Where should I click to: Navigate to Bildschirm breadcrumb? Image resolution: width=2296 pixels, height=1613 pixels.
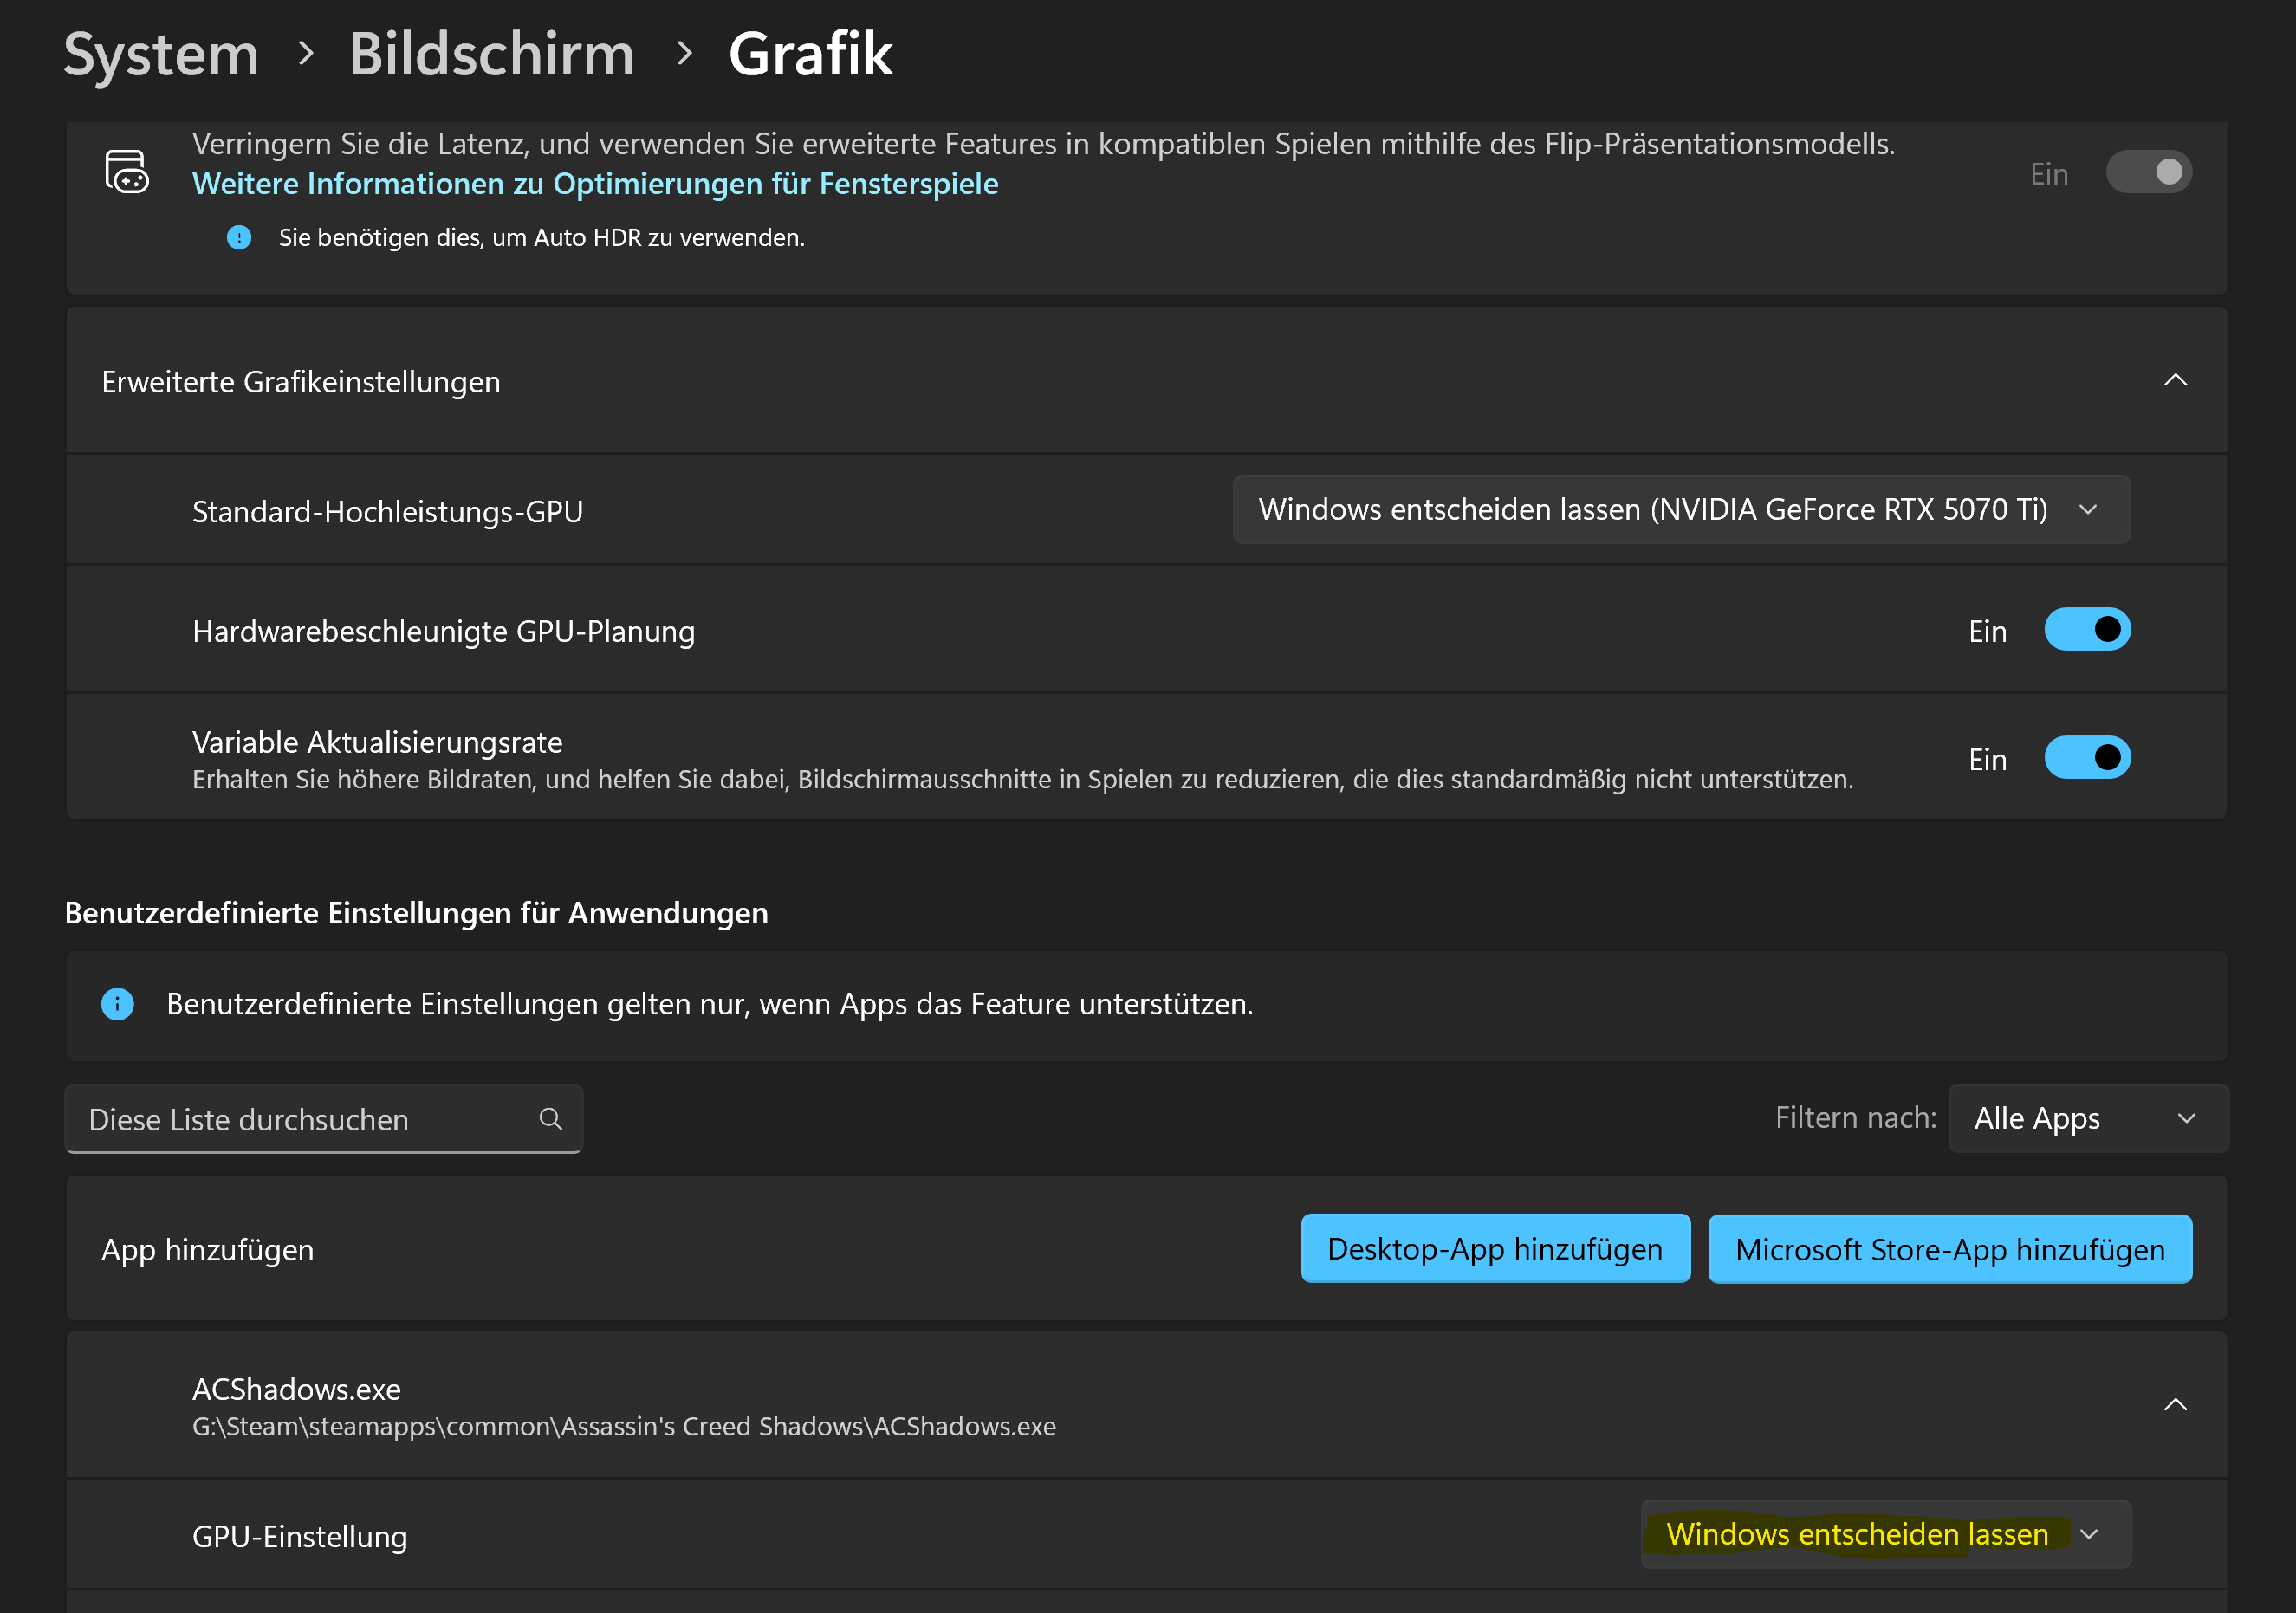click(x=491, y=54)
